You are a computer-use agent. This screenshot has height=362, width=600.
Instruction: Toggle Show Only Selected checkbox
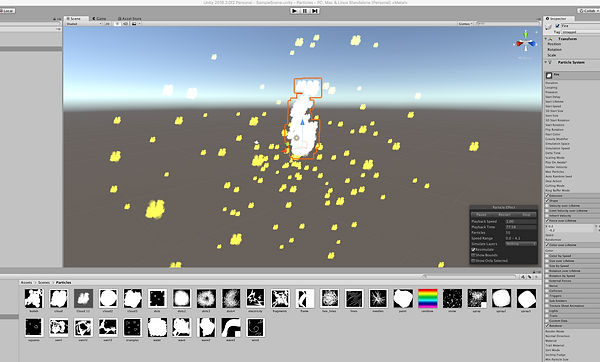pyautogui.click(x=473, y=261)
